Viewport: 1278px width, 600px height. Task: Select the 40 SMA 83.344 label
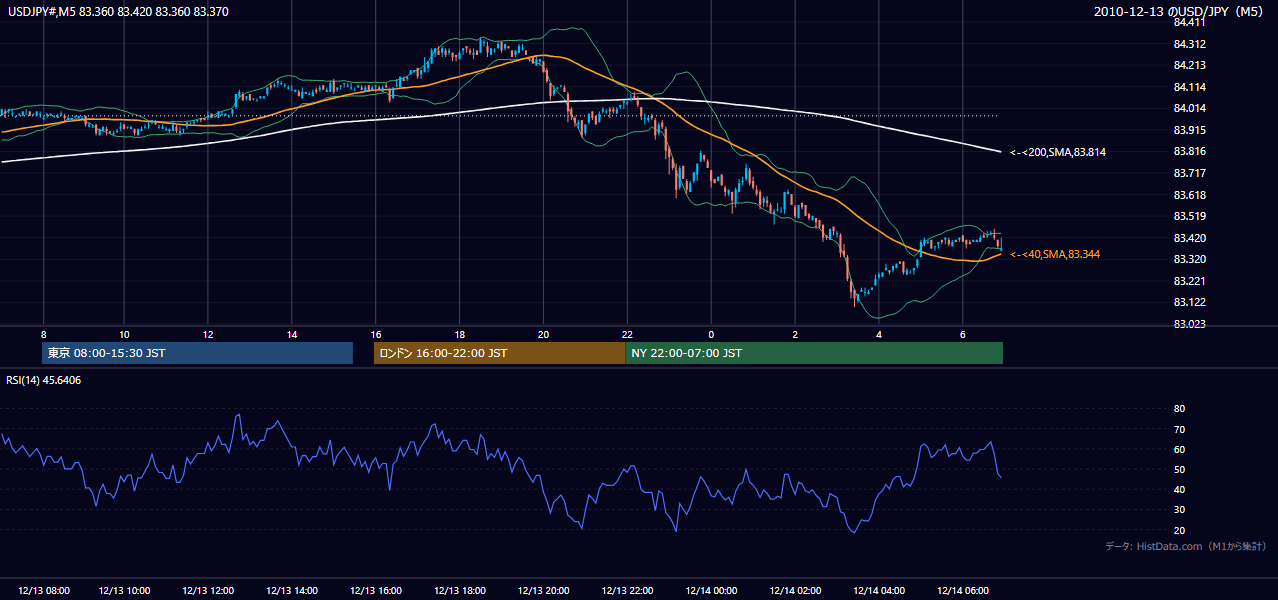1055,254
